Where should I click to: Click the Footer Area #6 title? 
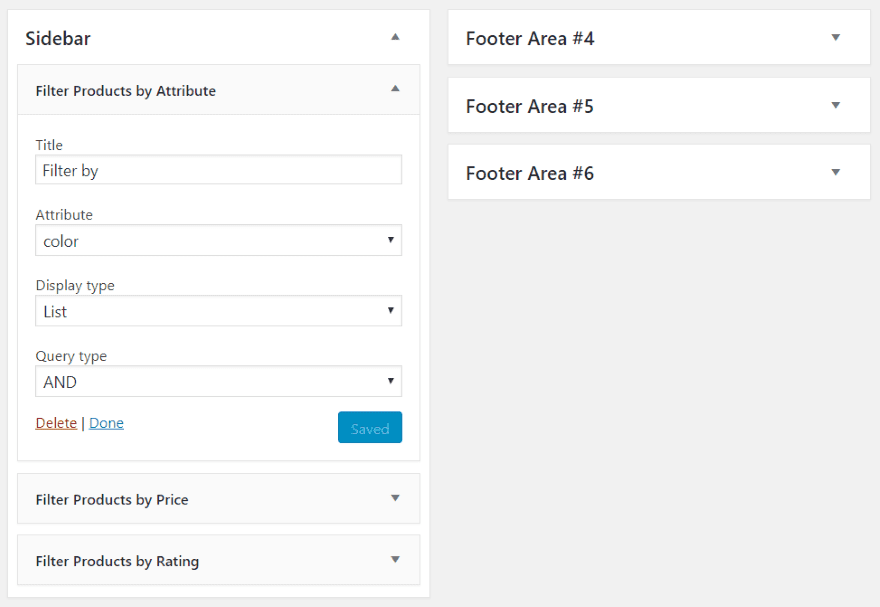point(530,173)
